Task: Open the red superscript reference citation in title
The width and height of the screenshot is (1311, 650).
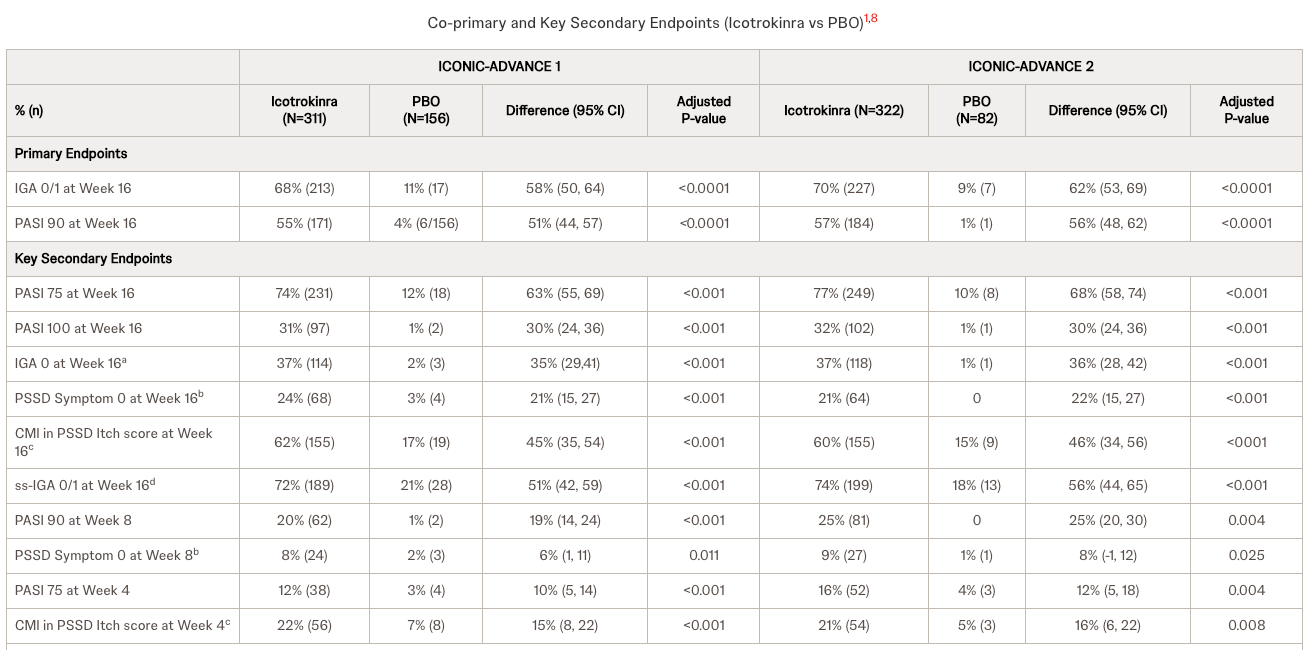Action: tap(871, 18)
